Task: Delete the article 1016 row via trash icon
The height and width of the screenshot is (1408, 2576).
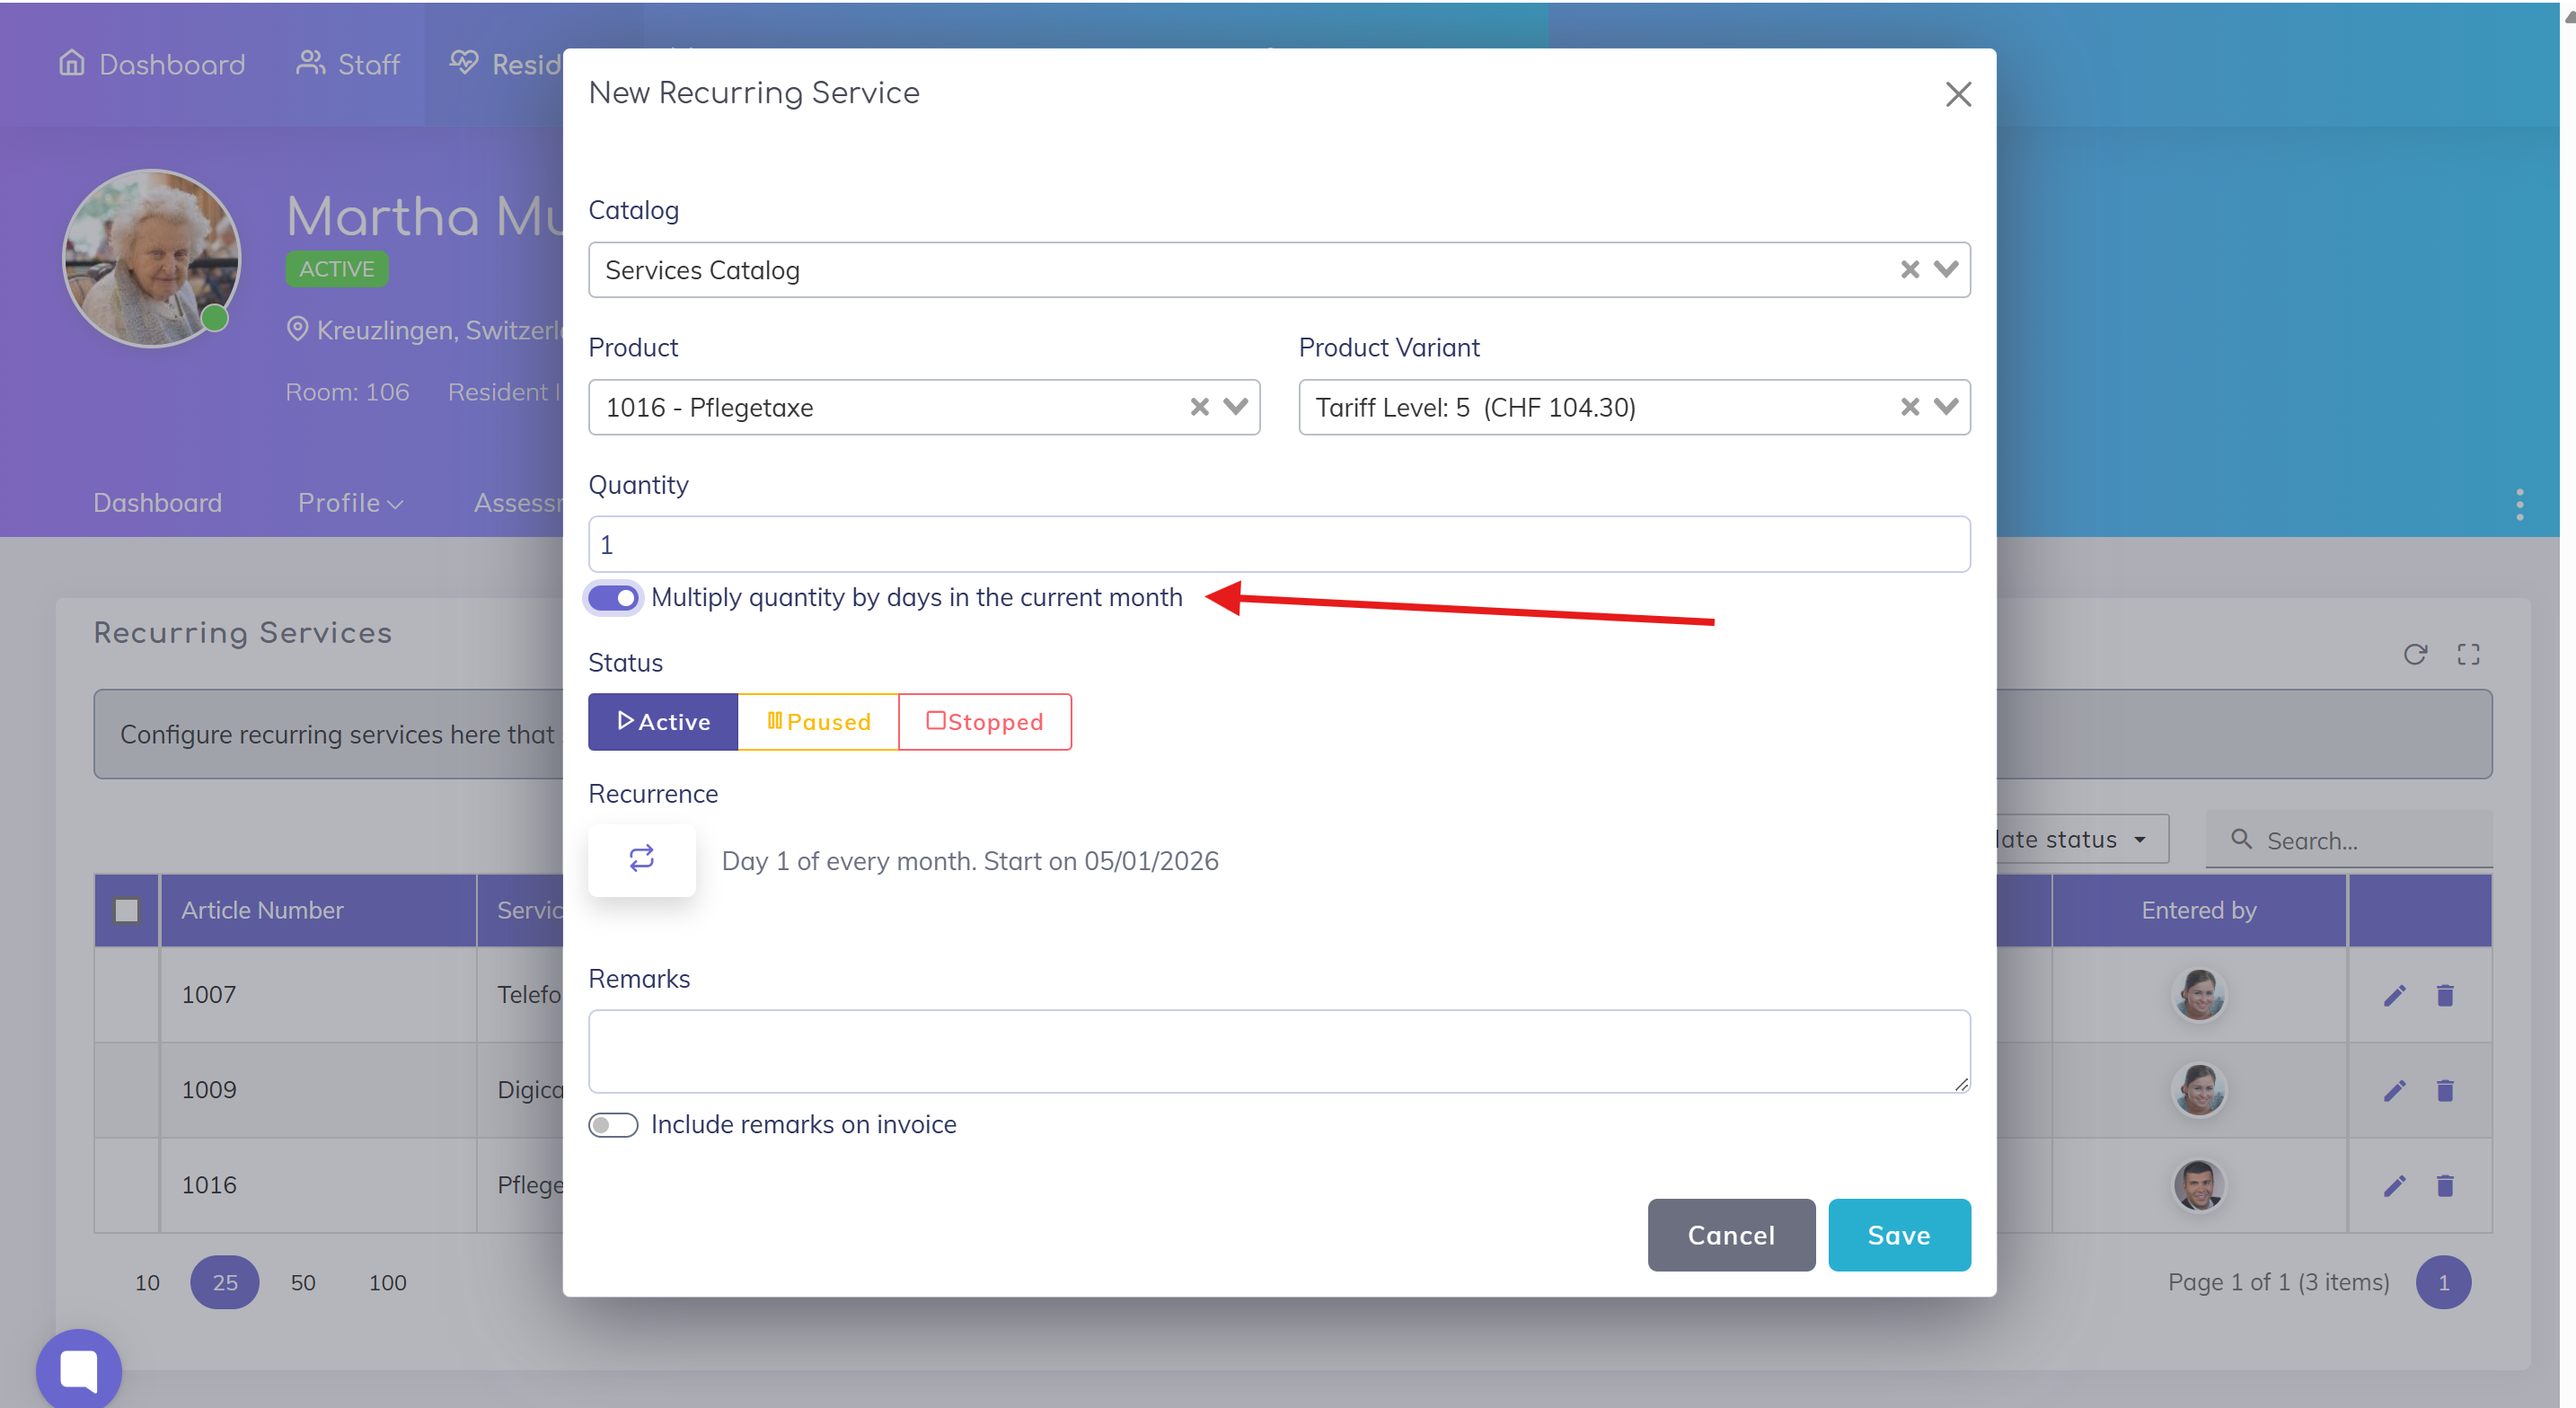Action: point(2445,1185)
